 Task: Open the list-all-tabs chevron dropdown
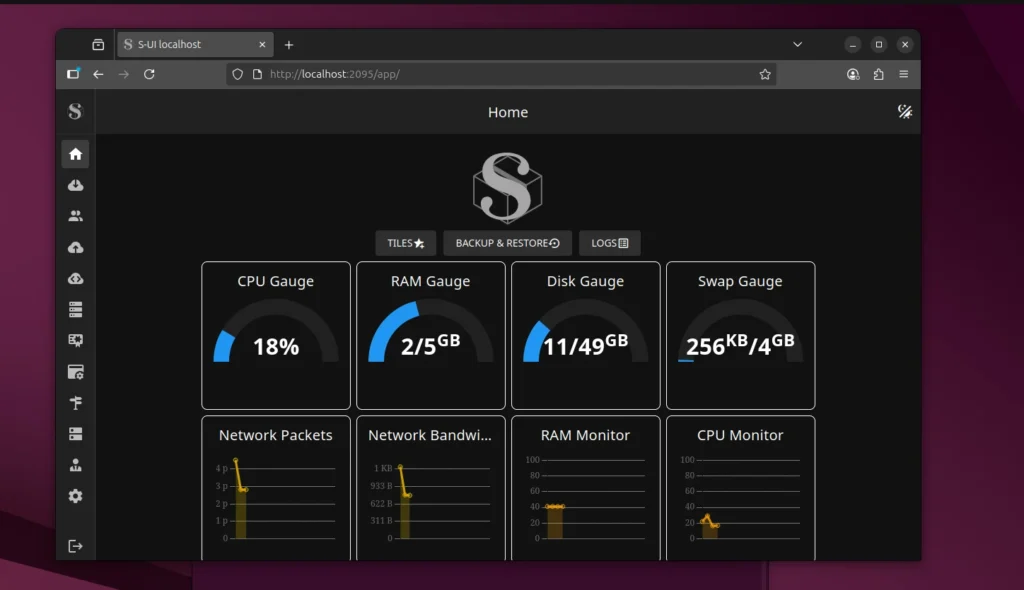coord(797,44)
